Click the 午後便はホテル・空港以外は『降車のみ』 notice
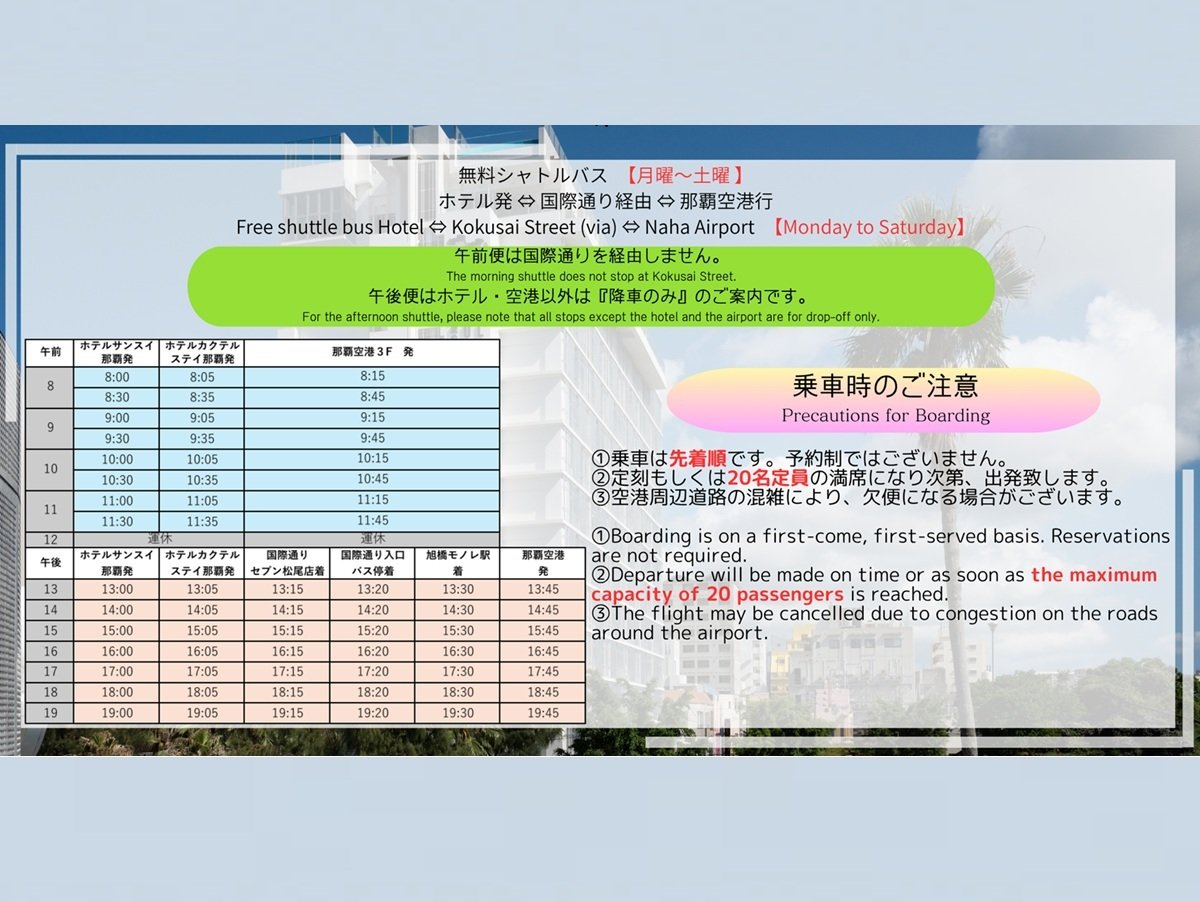1200x902 pixels. [590, 296]
